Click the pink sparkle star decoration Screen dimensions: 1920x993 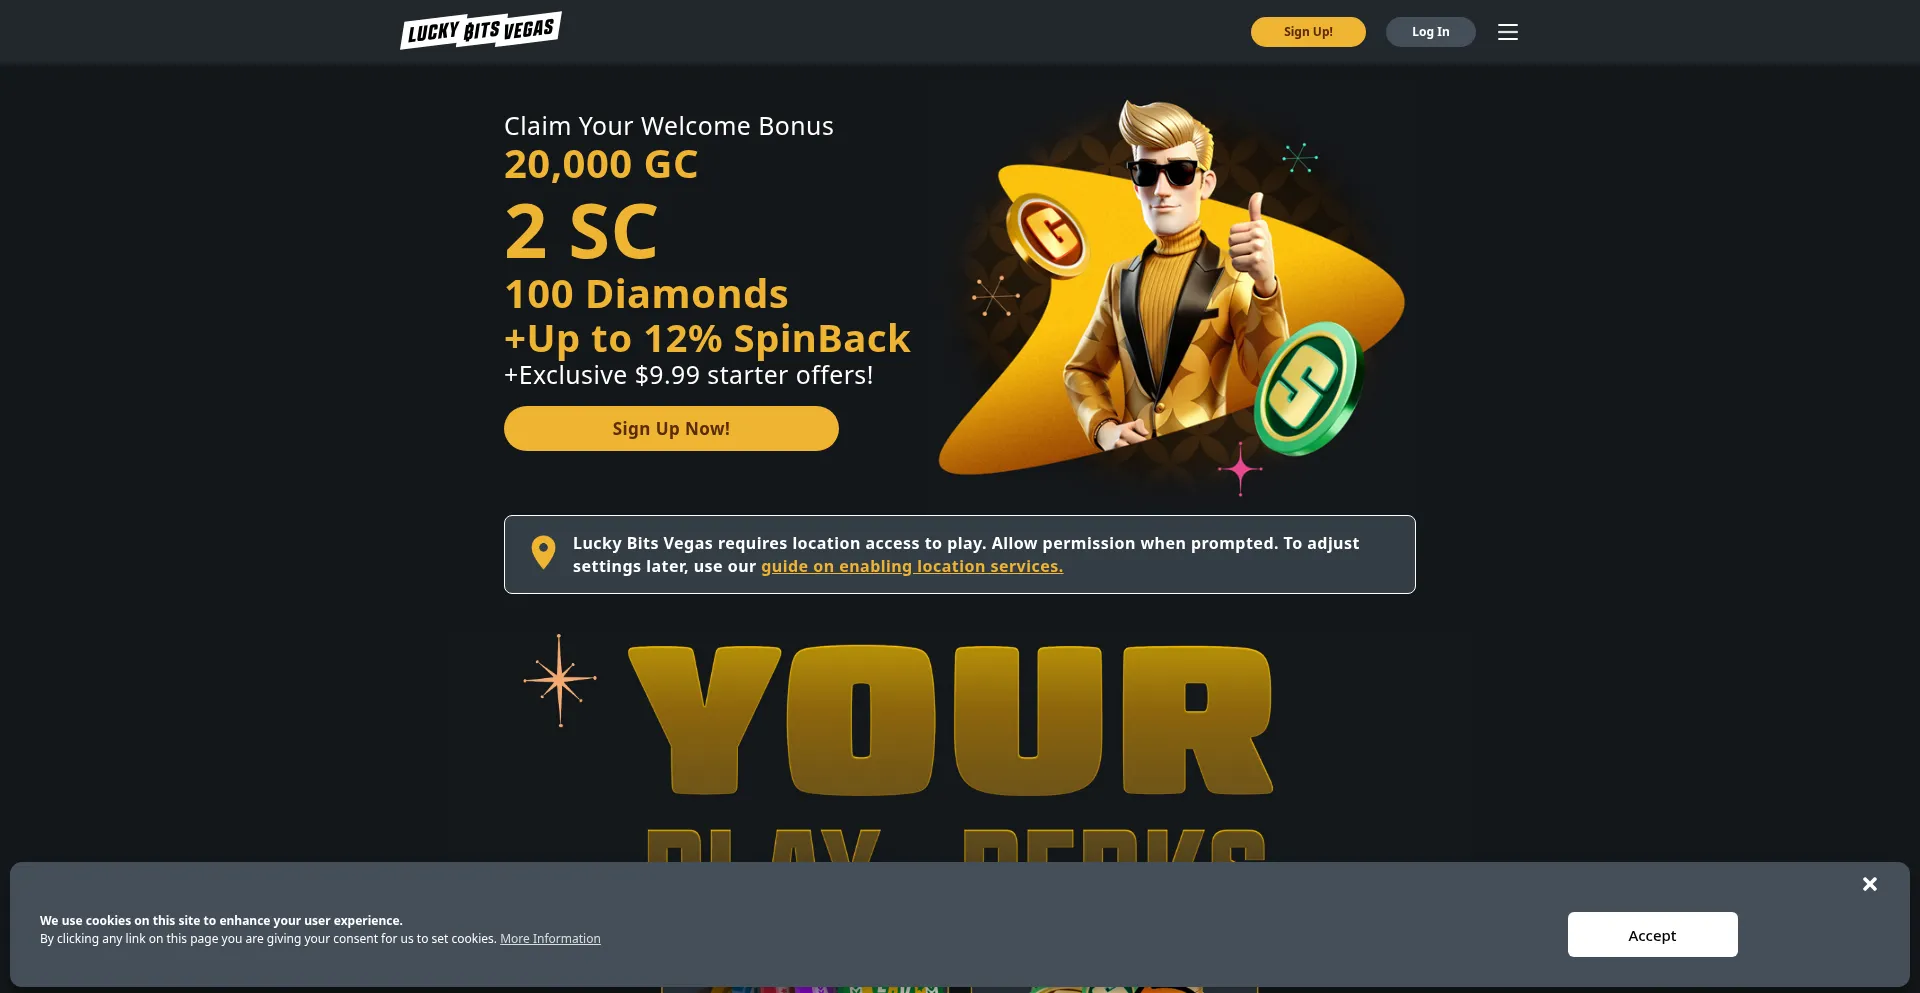coord(1240,469)
